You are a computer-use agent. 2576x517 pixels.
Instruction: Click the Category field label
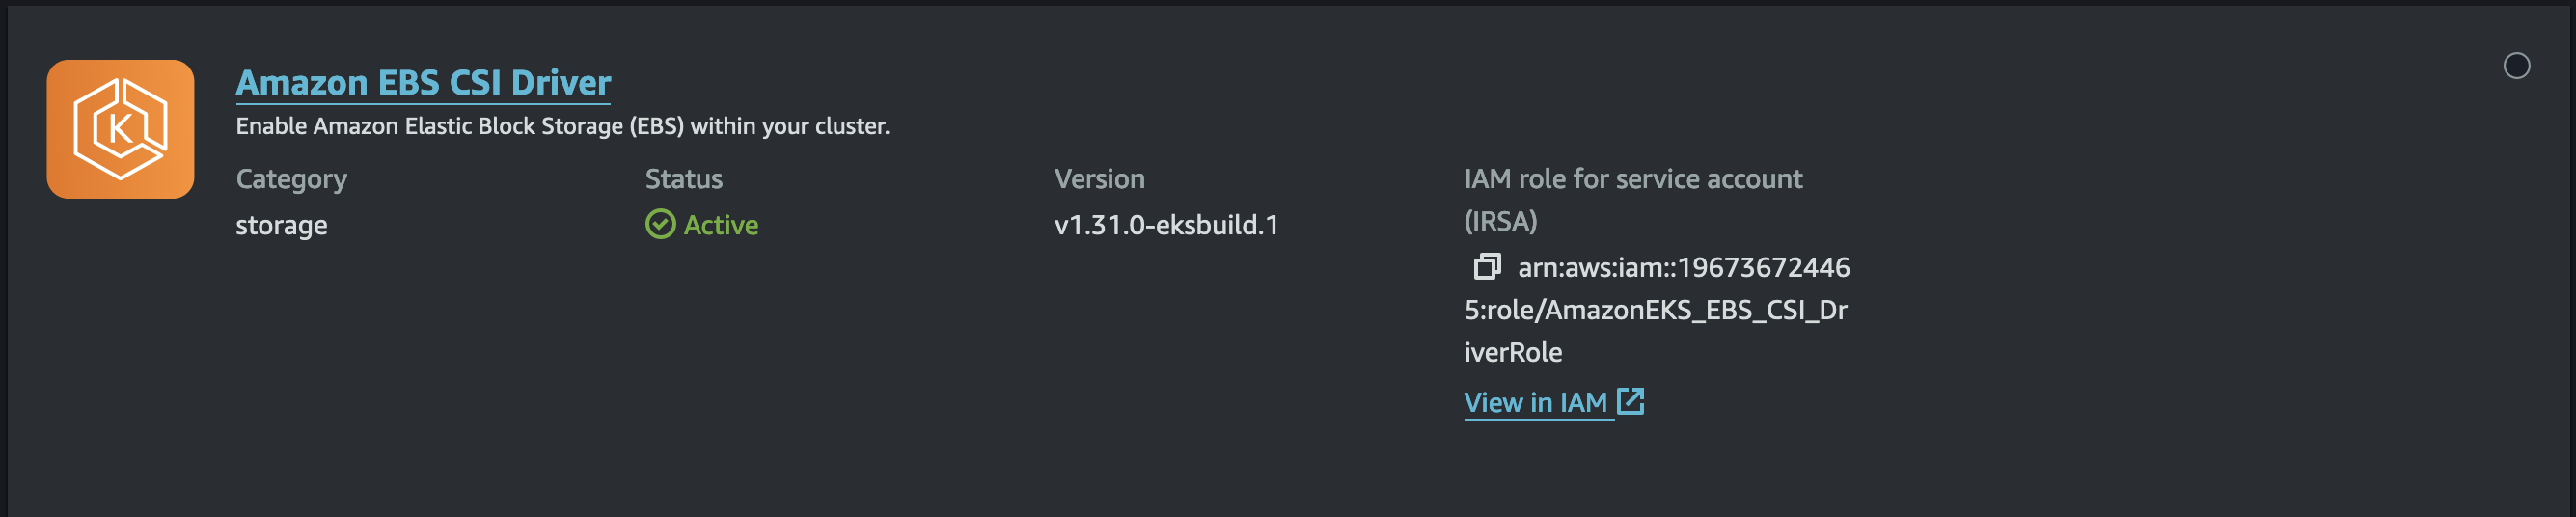291,179
